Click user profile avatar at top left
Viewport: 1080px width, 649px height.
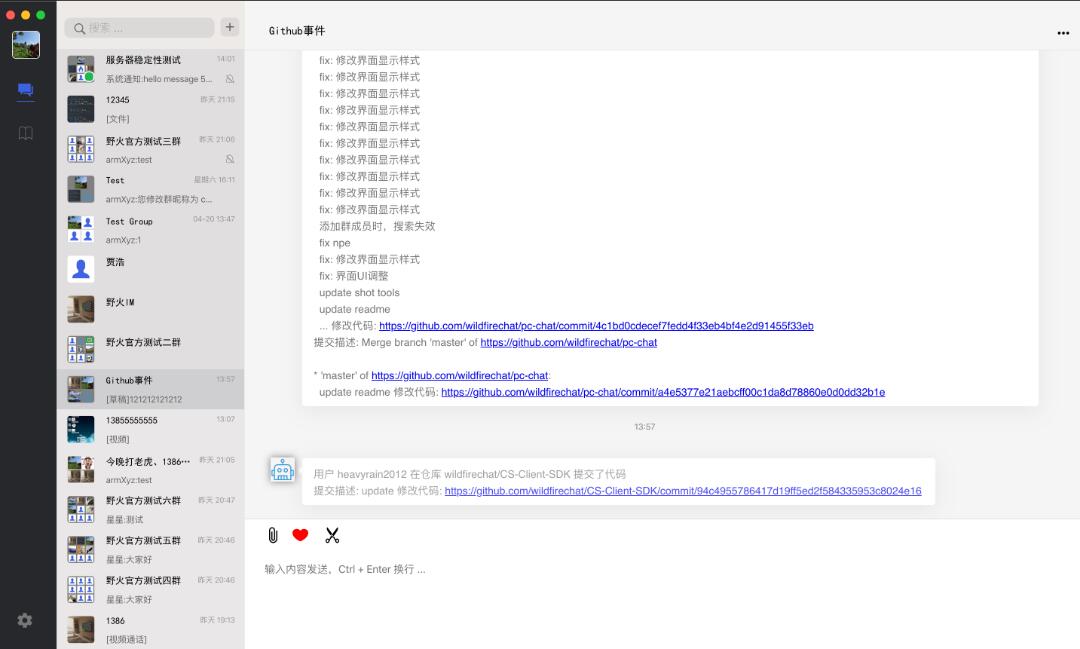(x=26, y=45)
